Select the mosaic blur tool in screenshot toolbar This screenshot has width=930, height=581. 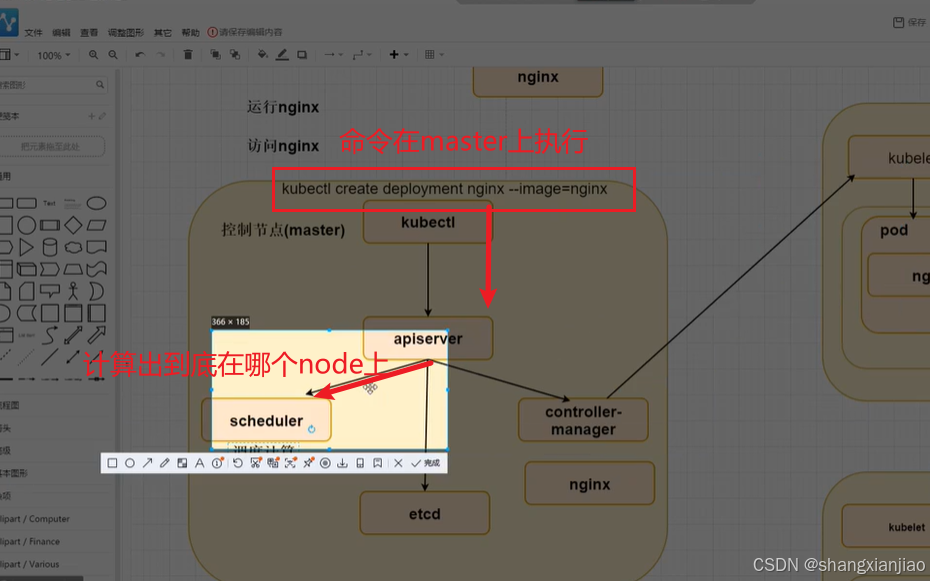tap(182, 463)
